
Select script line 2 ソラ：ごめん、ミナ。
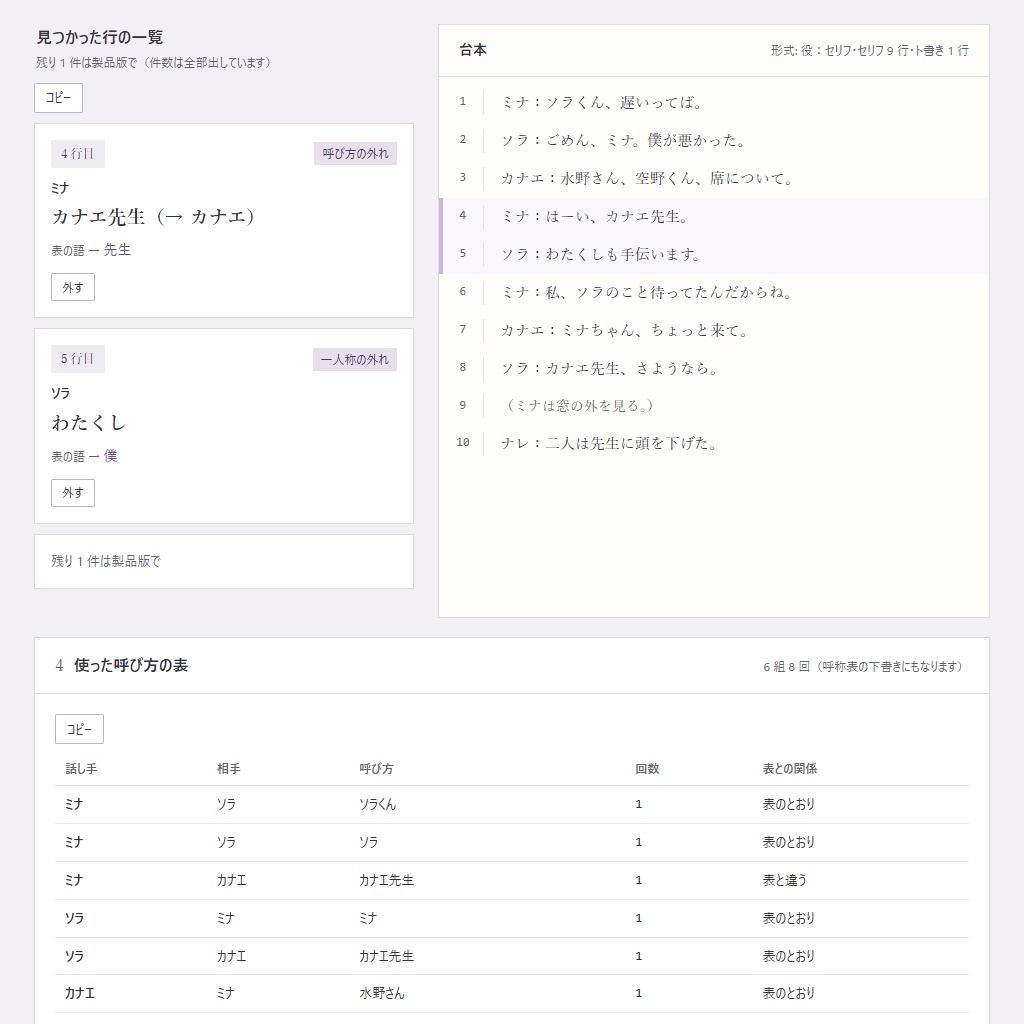pos(714,140)
